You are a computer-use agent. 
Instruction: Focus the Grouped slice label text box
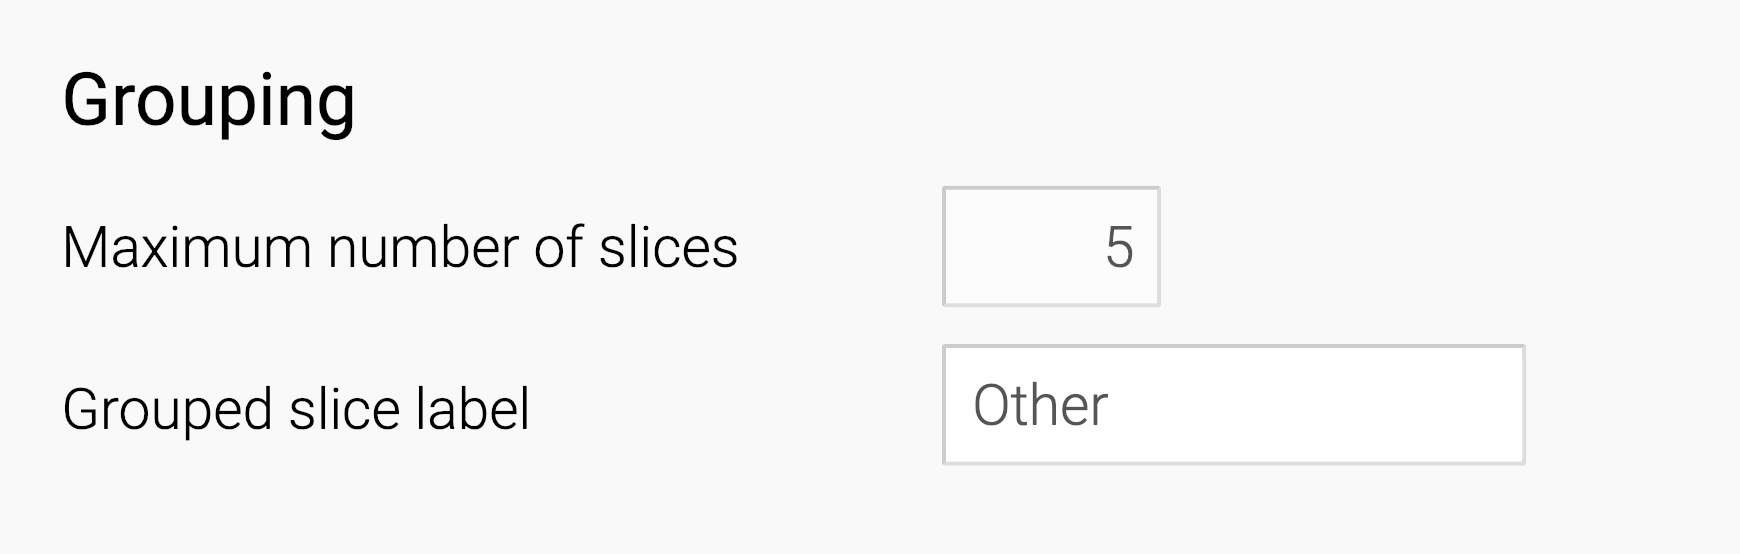(x=1232, y=405)
